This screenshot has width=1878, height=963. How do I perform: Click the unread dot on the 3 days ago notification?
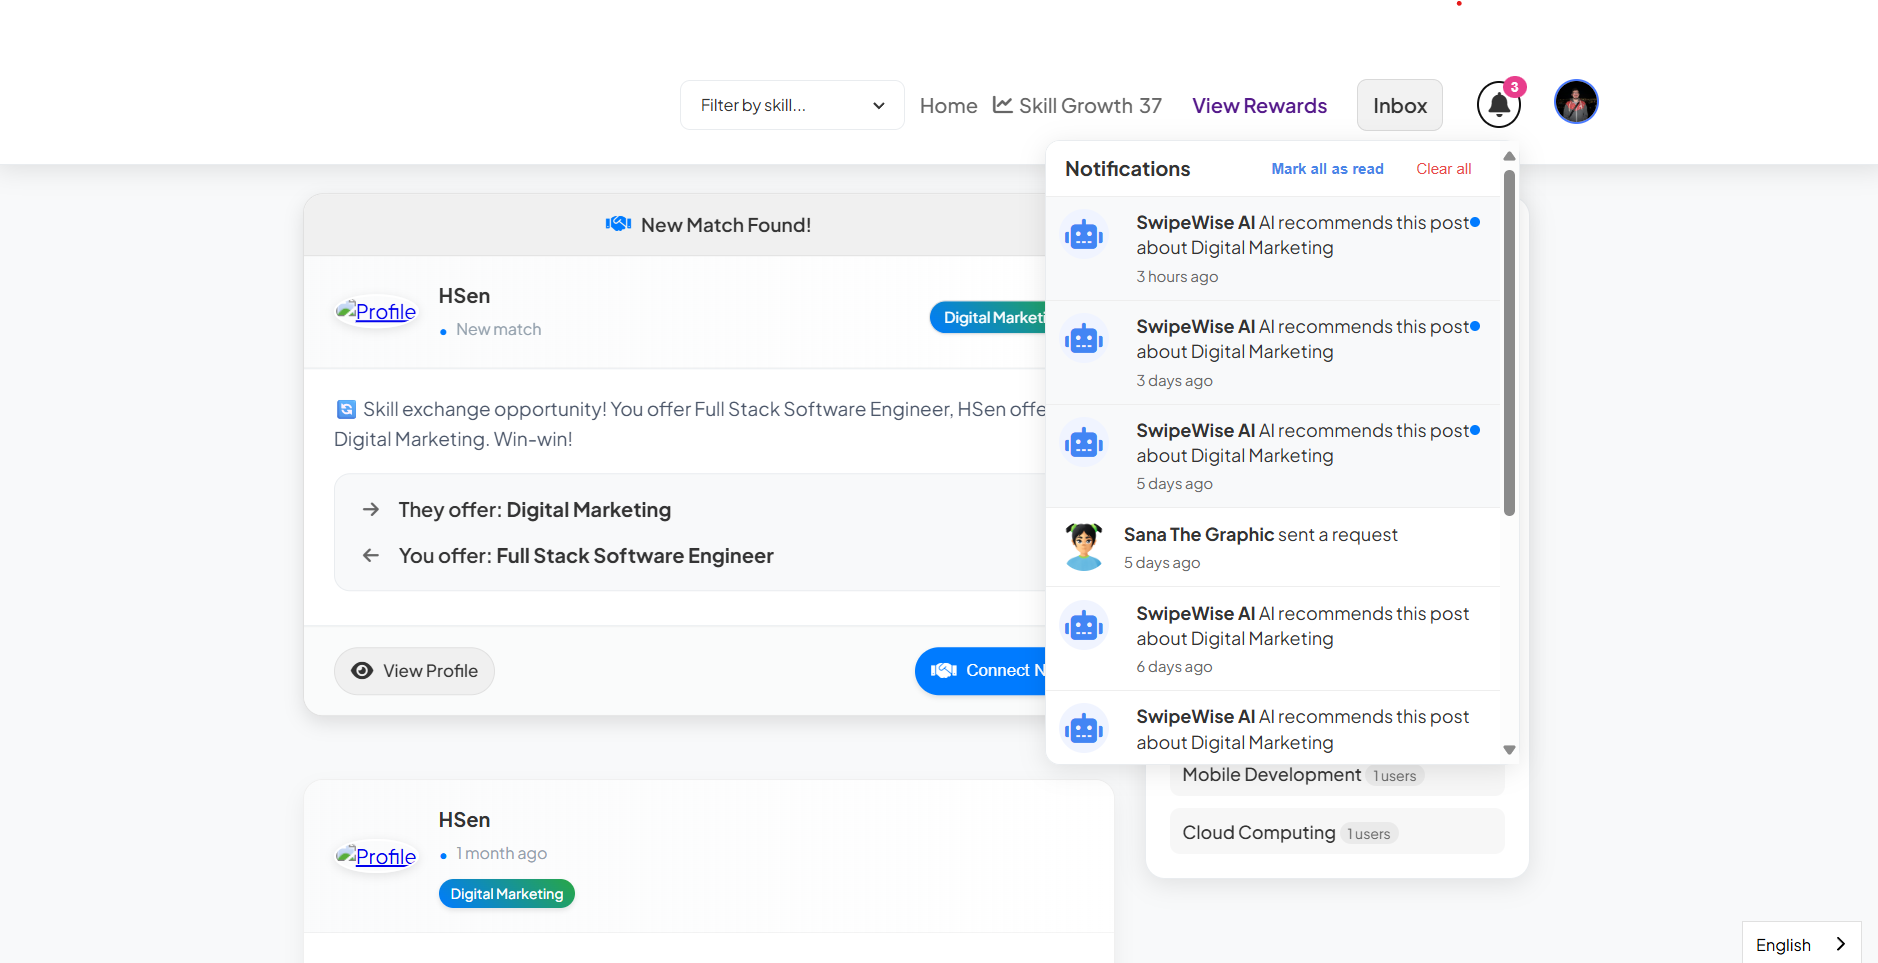1475,326
